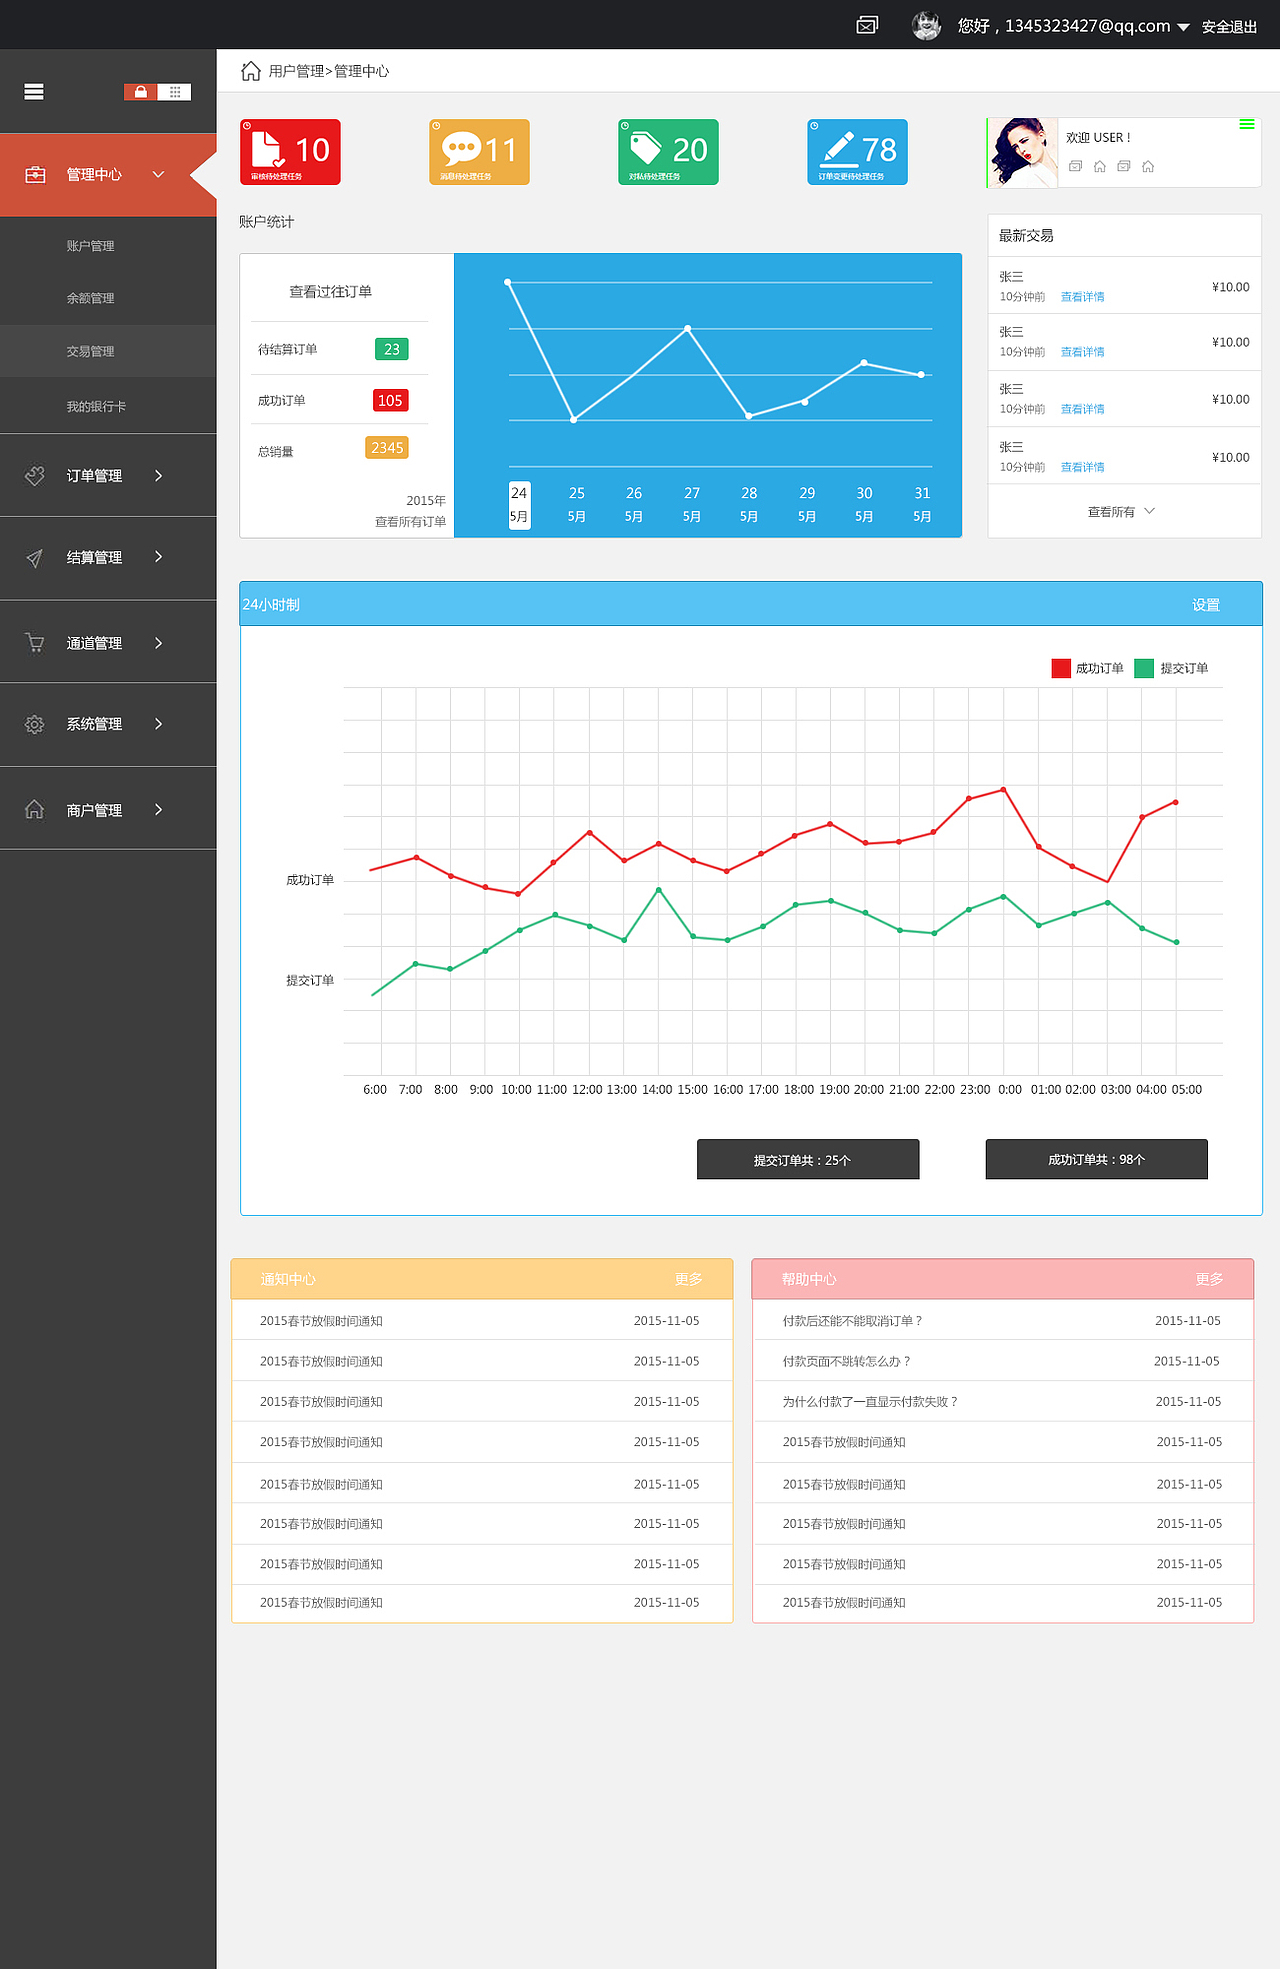Screen dimensions: 1280x1969
Task: Expand the 通道管理 arrow
Action: click(158, 643)
